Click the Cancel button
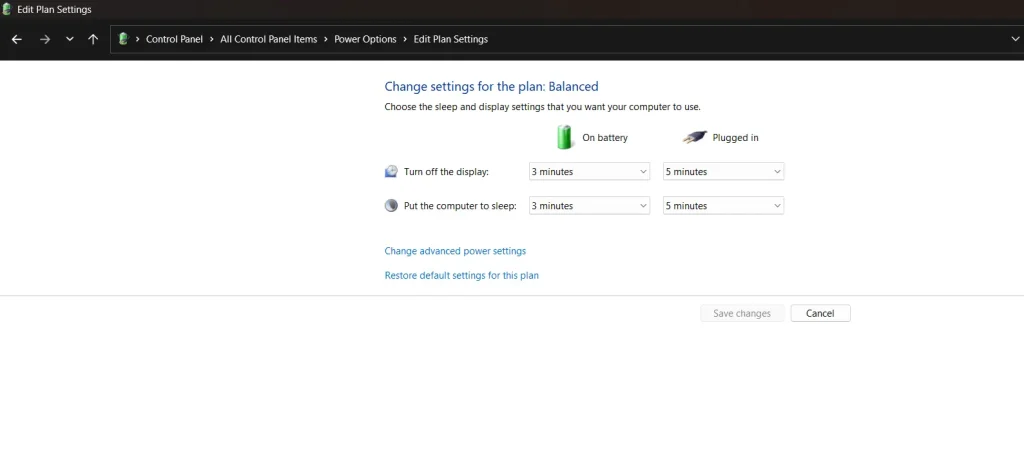This screenshot has height=450, width=1024. [820, 313]
